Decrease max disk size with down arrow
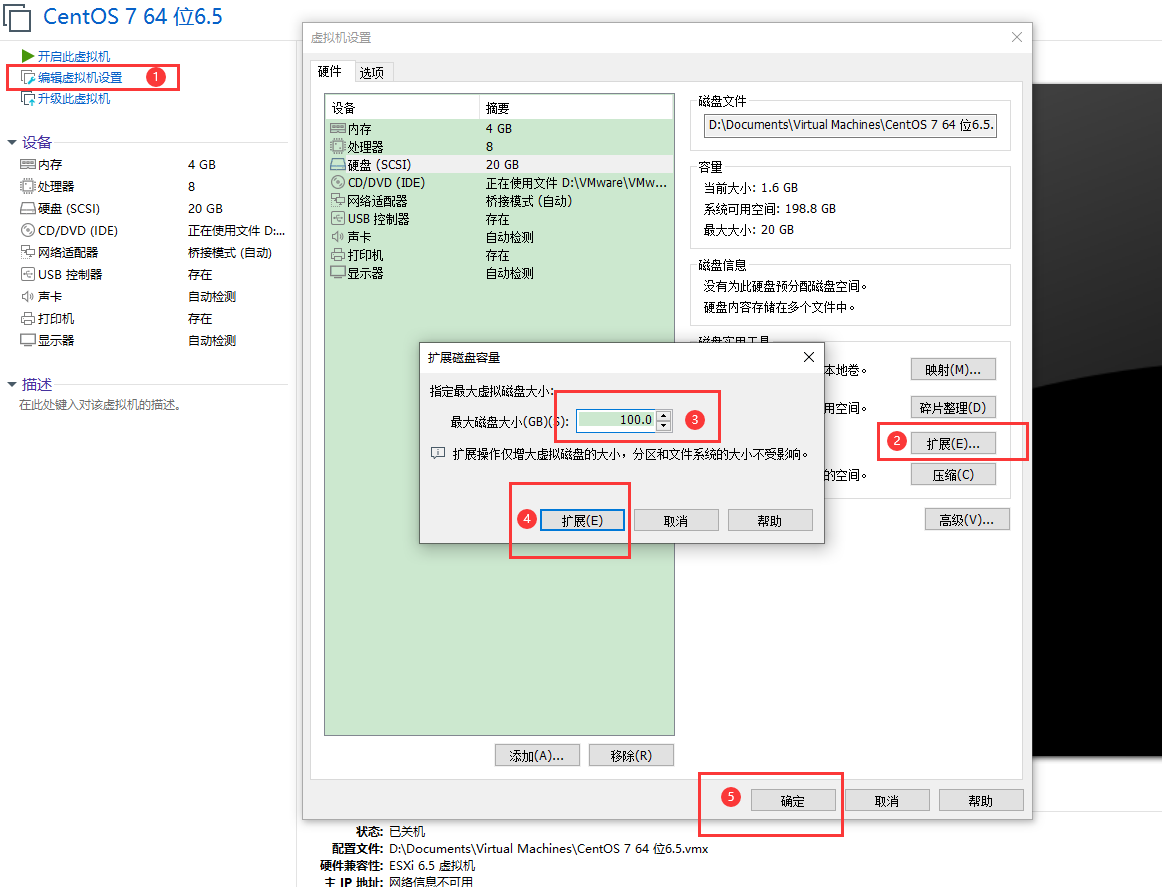The height and width of the screenshot is (887, 1162). click(664, 425)
